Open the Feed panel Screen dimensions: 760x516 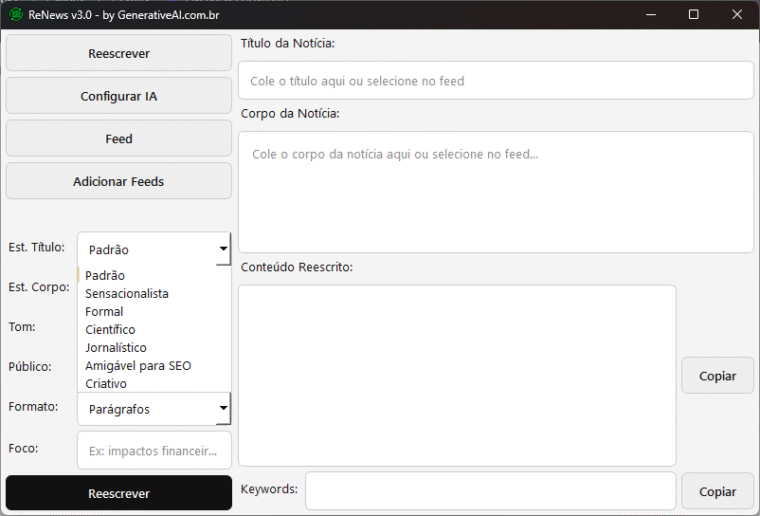119,139
